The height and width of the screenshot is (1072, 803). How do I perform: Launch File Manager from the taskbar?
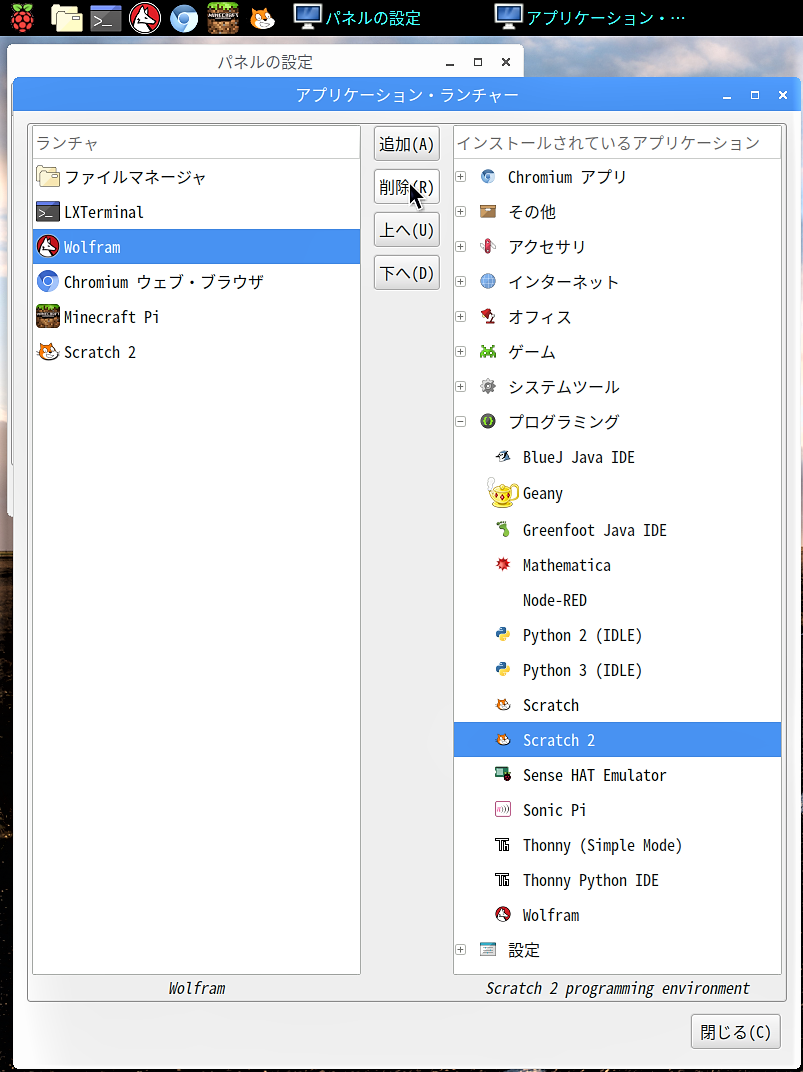click(x=67, y=18)
